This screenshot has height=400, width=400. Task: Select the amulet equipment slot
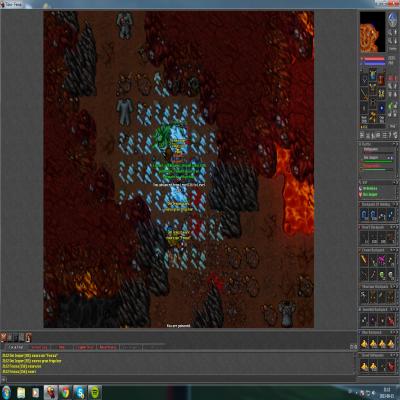[x=364, y=80]
